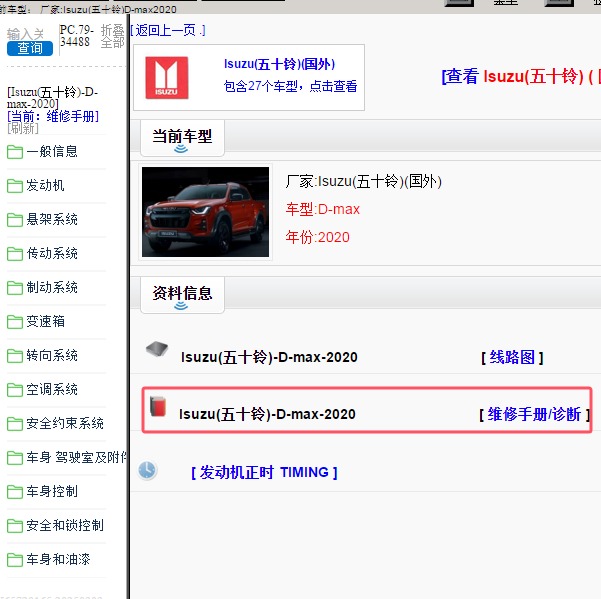The height and width of the screenshot is (599, 601).
Task: Click folder icon beside 空调系统
Action: (x=15, y=390)
